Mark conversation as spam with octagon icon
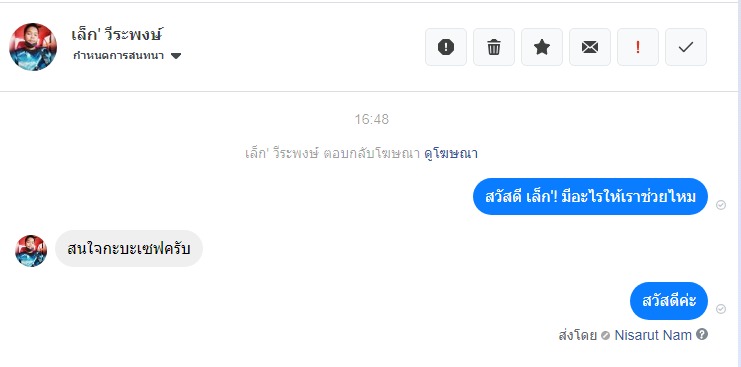Screen dimensions: 741x367 [x=446, y=47]
